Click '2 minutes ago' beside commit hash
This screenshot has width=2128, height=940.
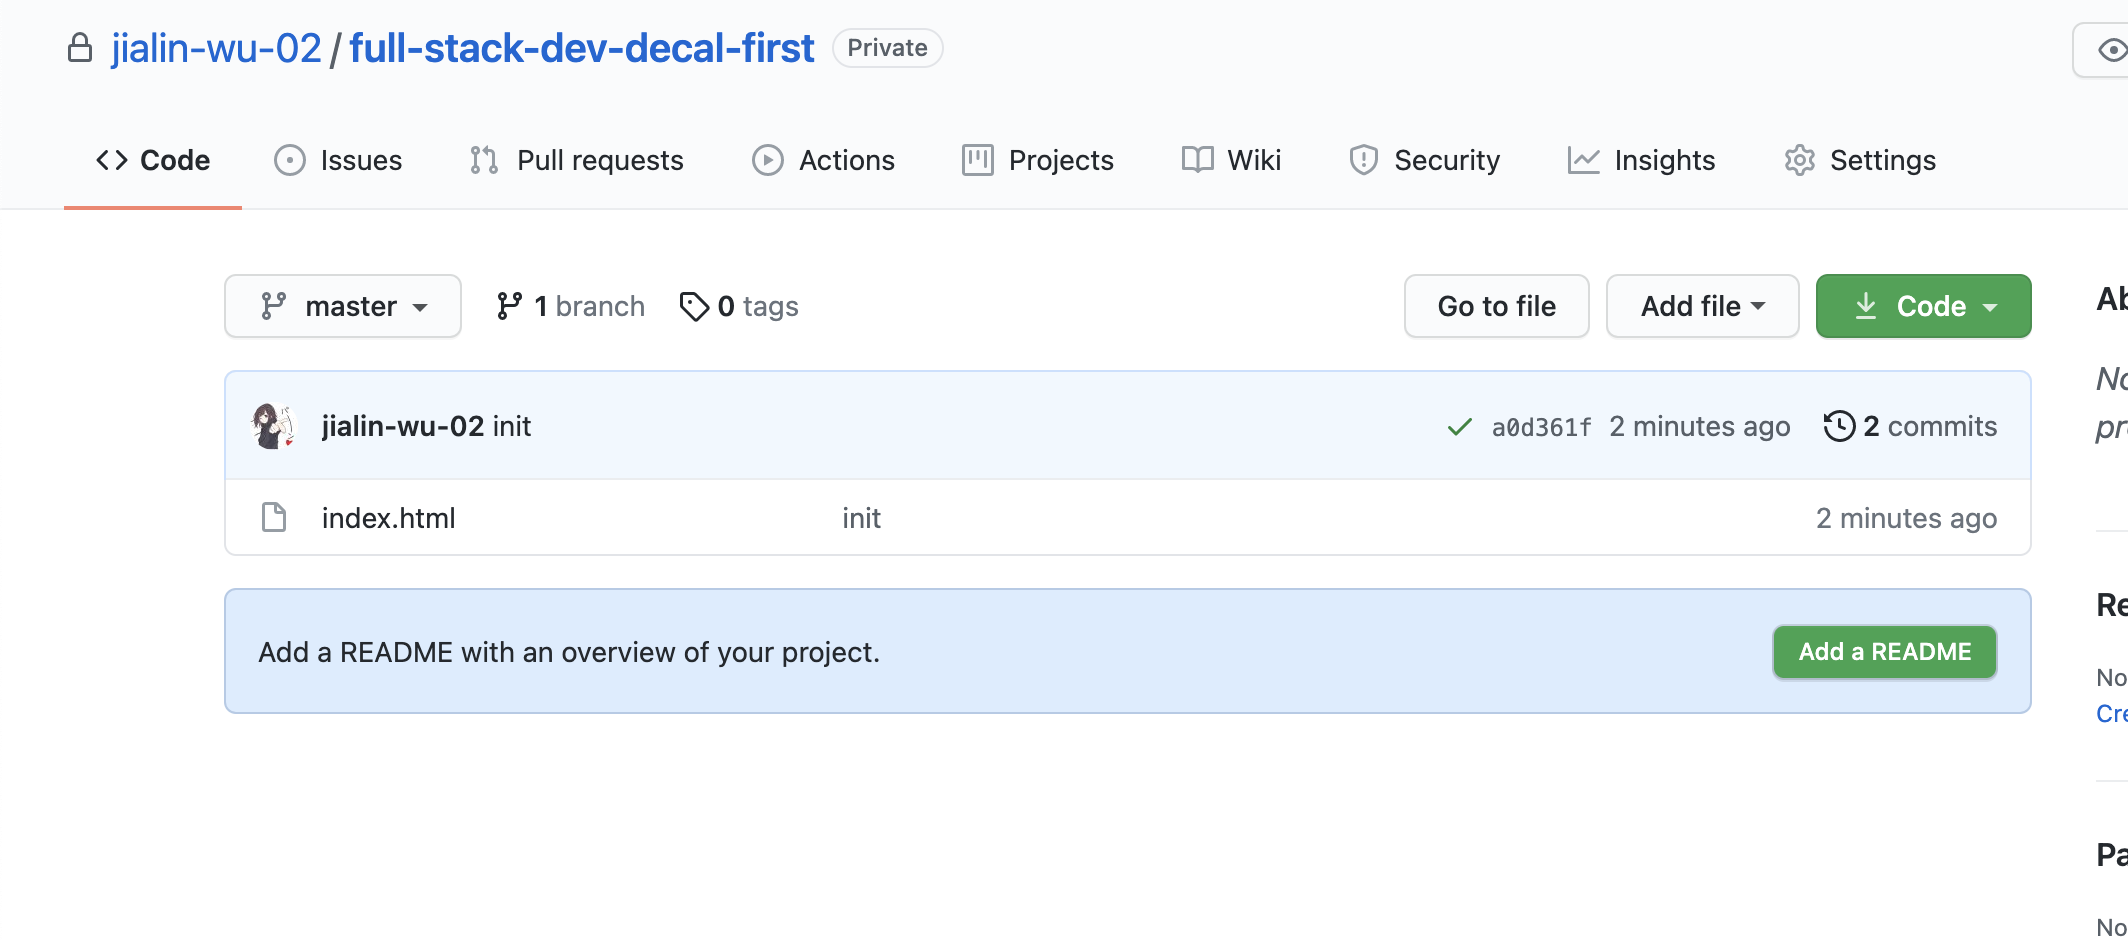pyautogui.click(x=1700, y=426)
